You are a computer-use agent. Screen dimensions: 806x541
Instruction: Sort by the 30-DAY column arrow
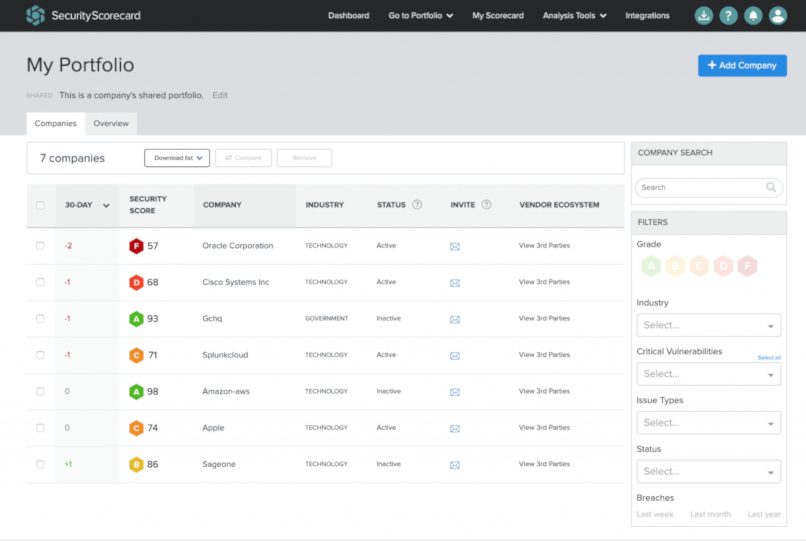tap(106, 205)
